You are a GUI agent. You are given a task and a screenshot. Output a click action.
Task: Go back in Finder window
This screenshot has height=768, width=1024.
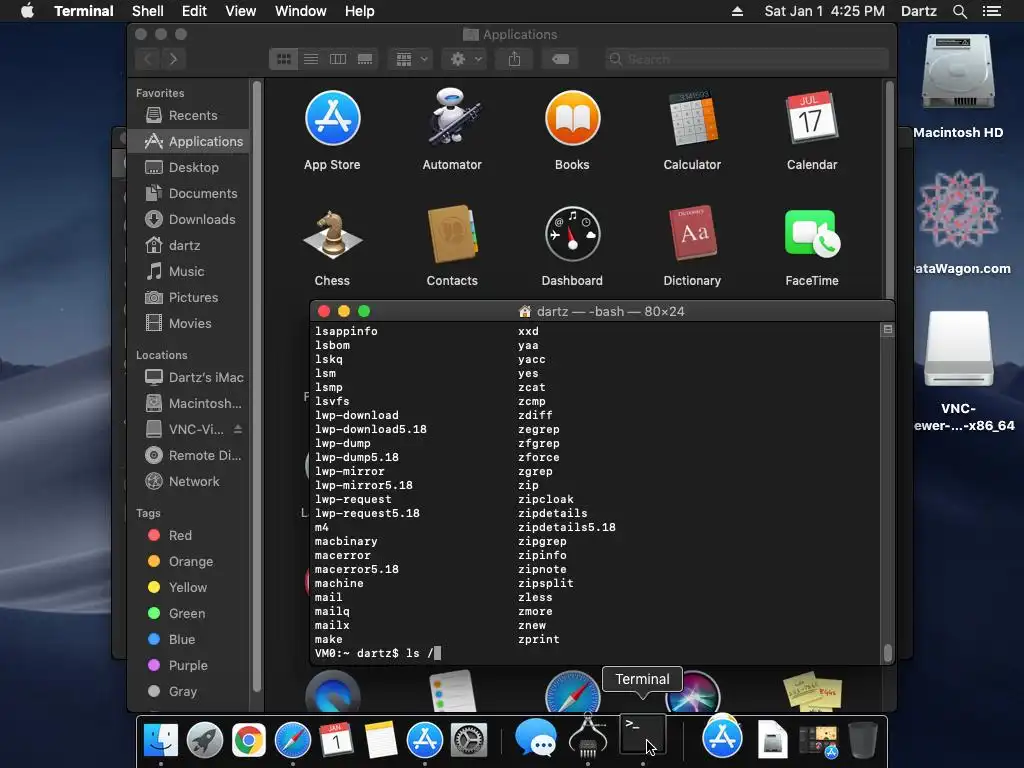tap(148, 59)
